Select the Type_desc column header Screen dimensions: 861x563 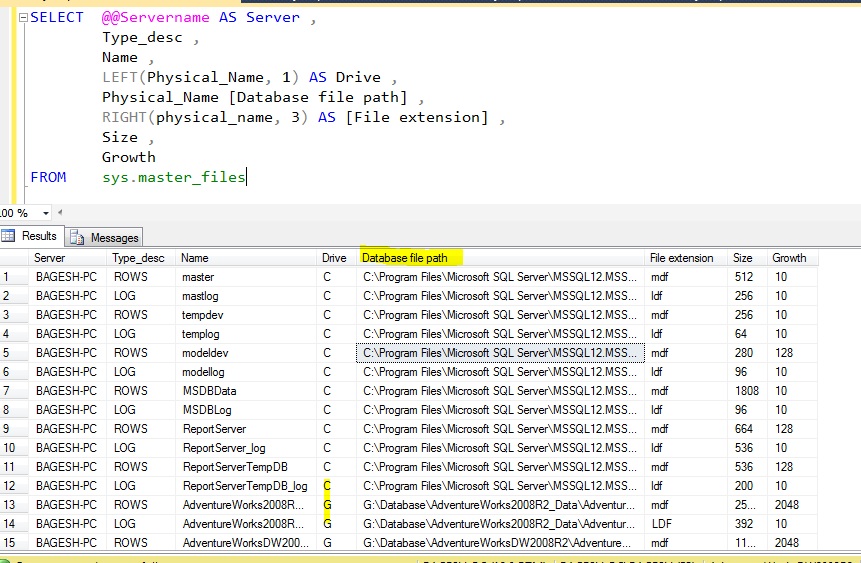point(141,258)
